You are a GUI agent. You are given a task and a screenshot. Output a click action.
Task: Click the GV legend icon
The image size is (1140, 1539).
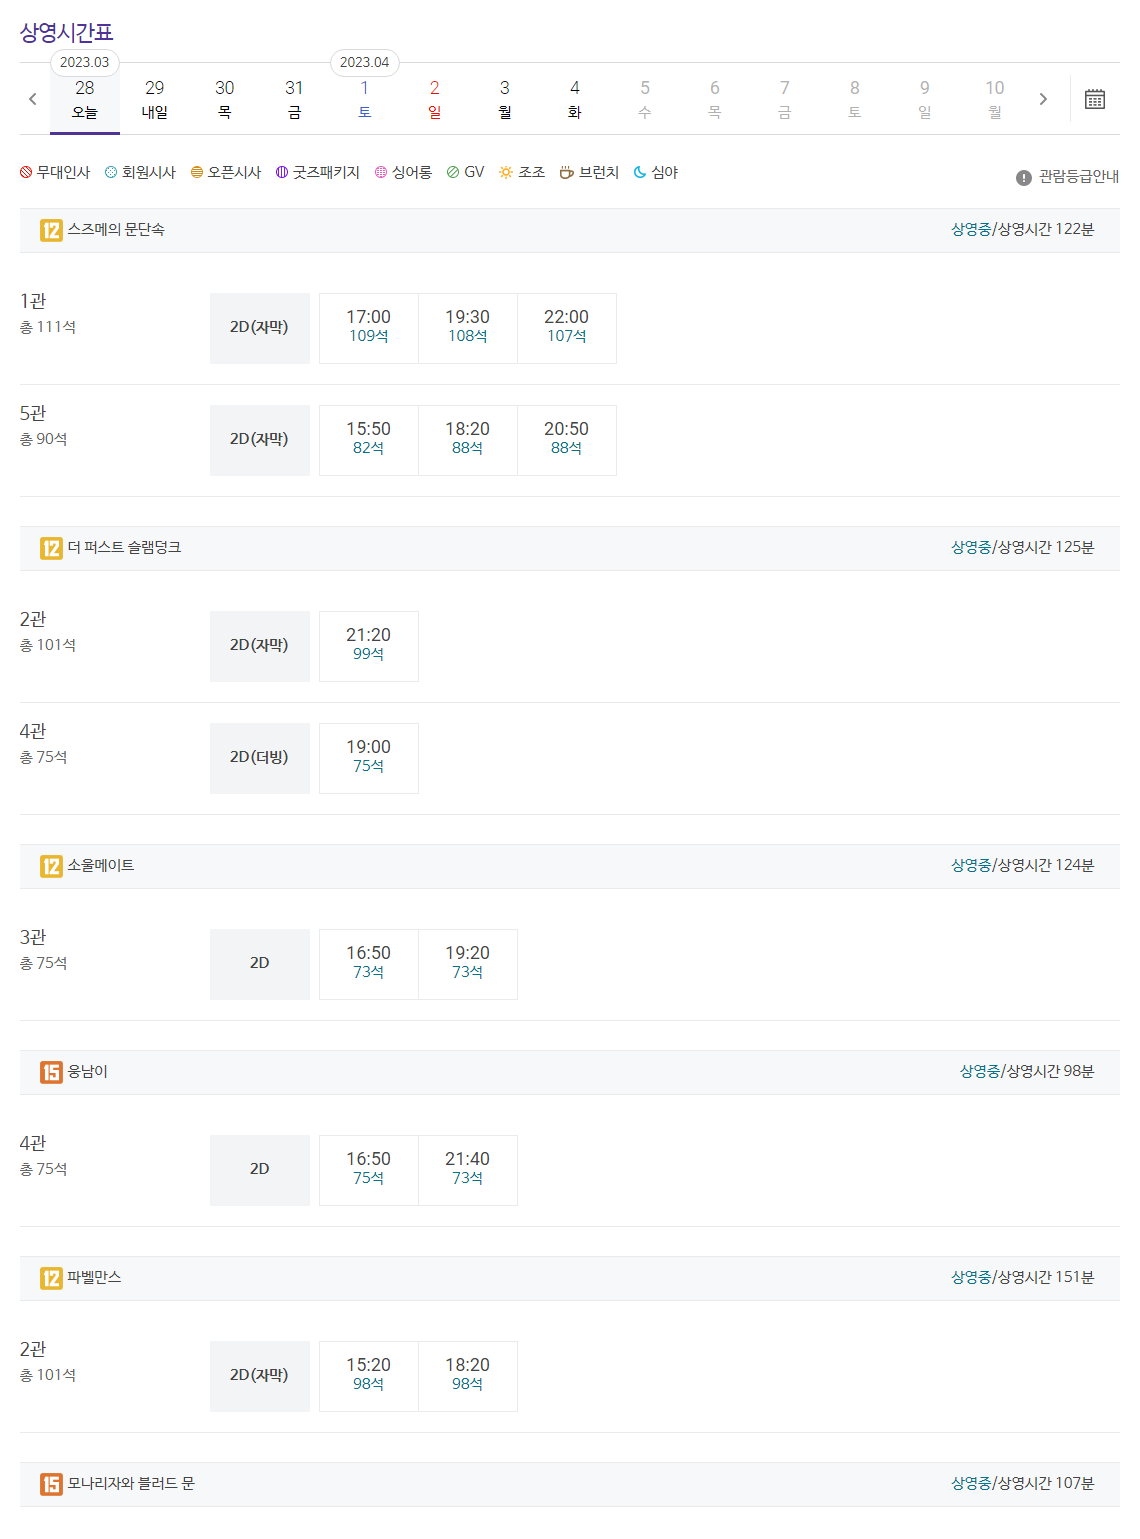[453, 172]
